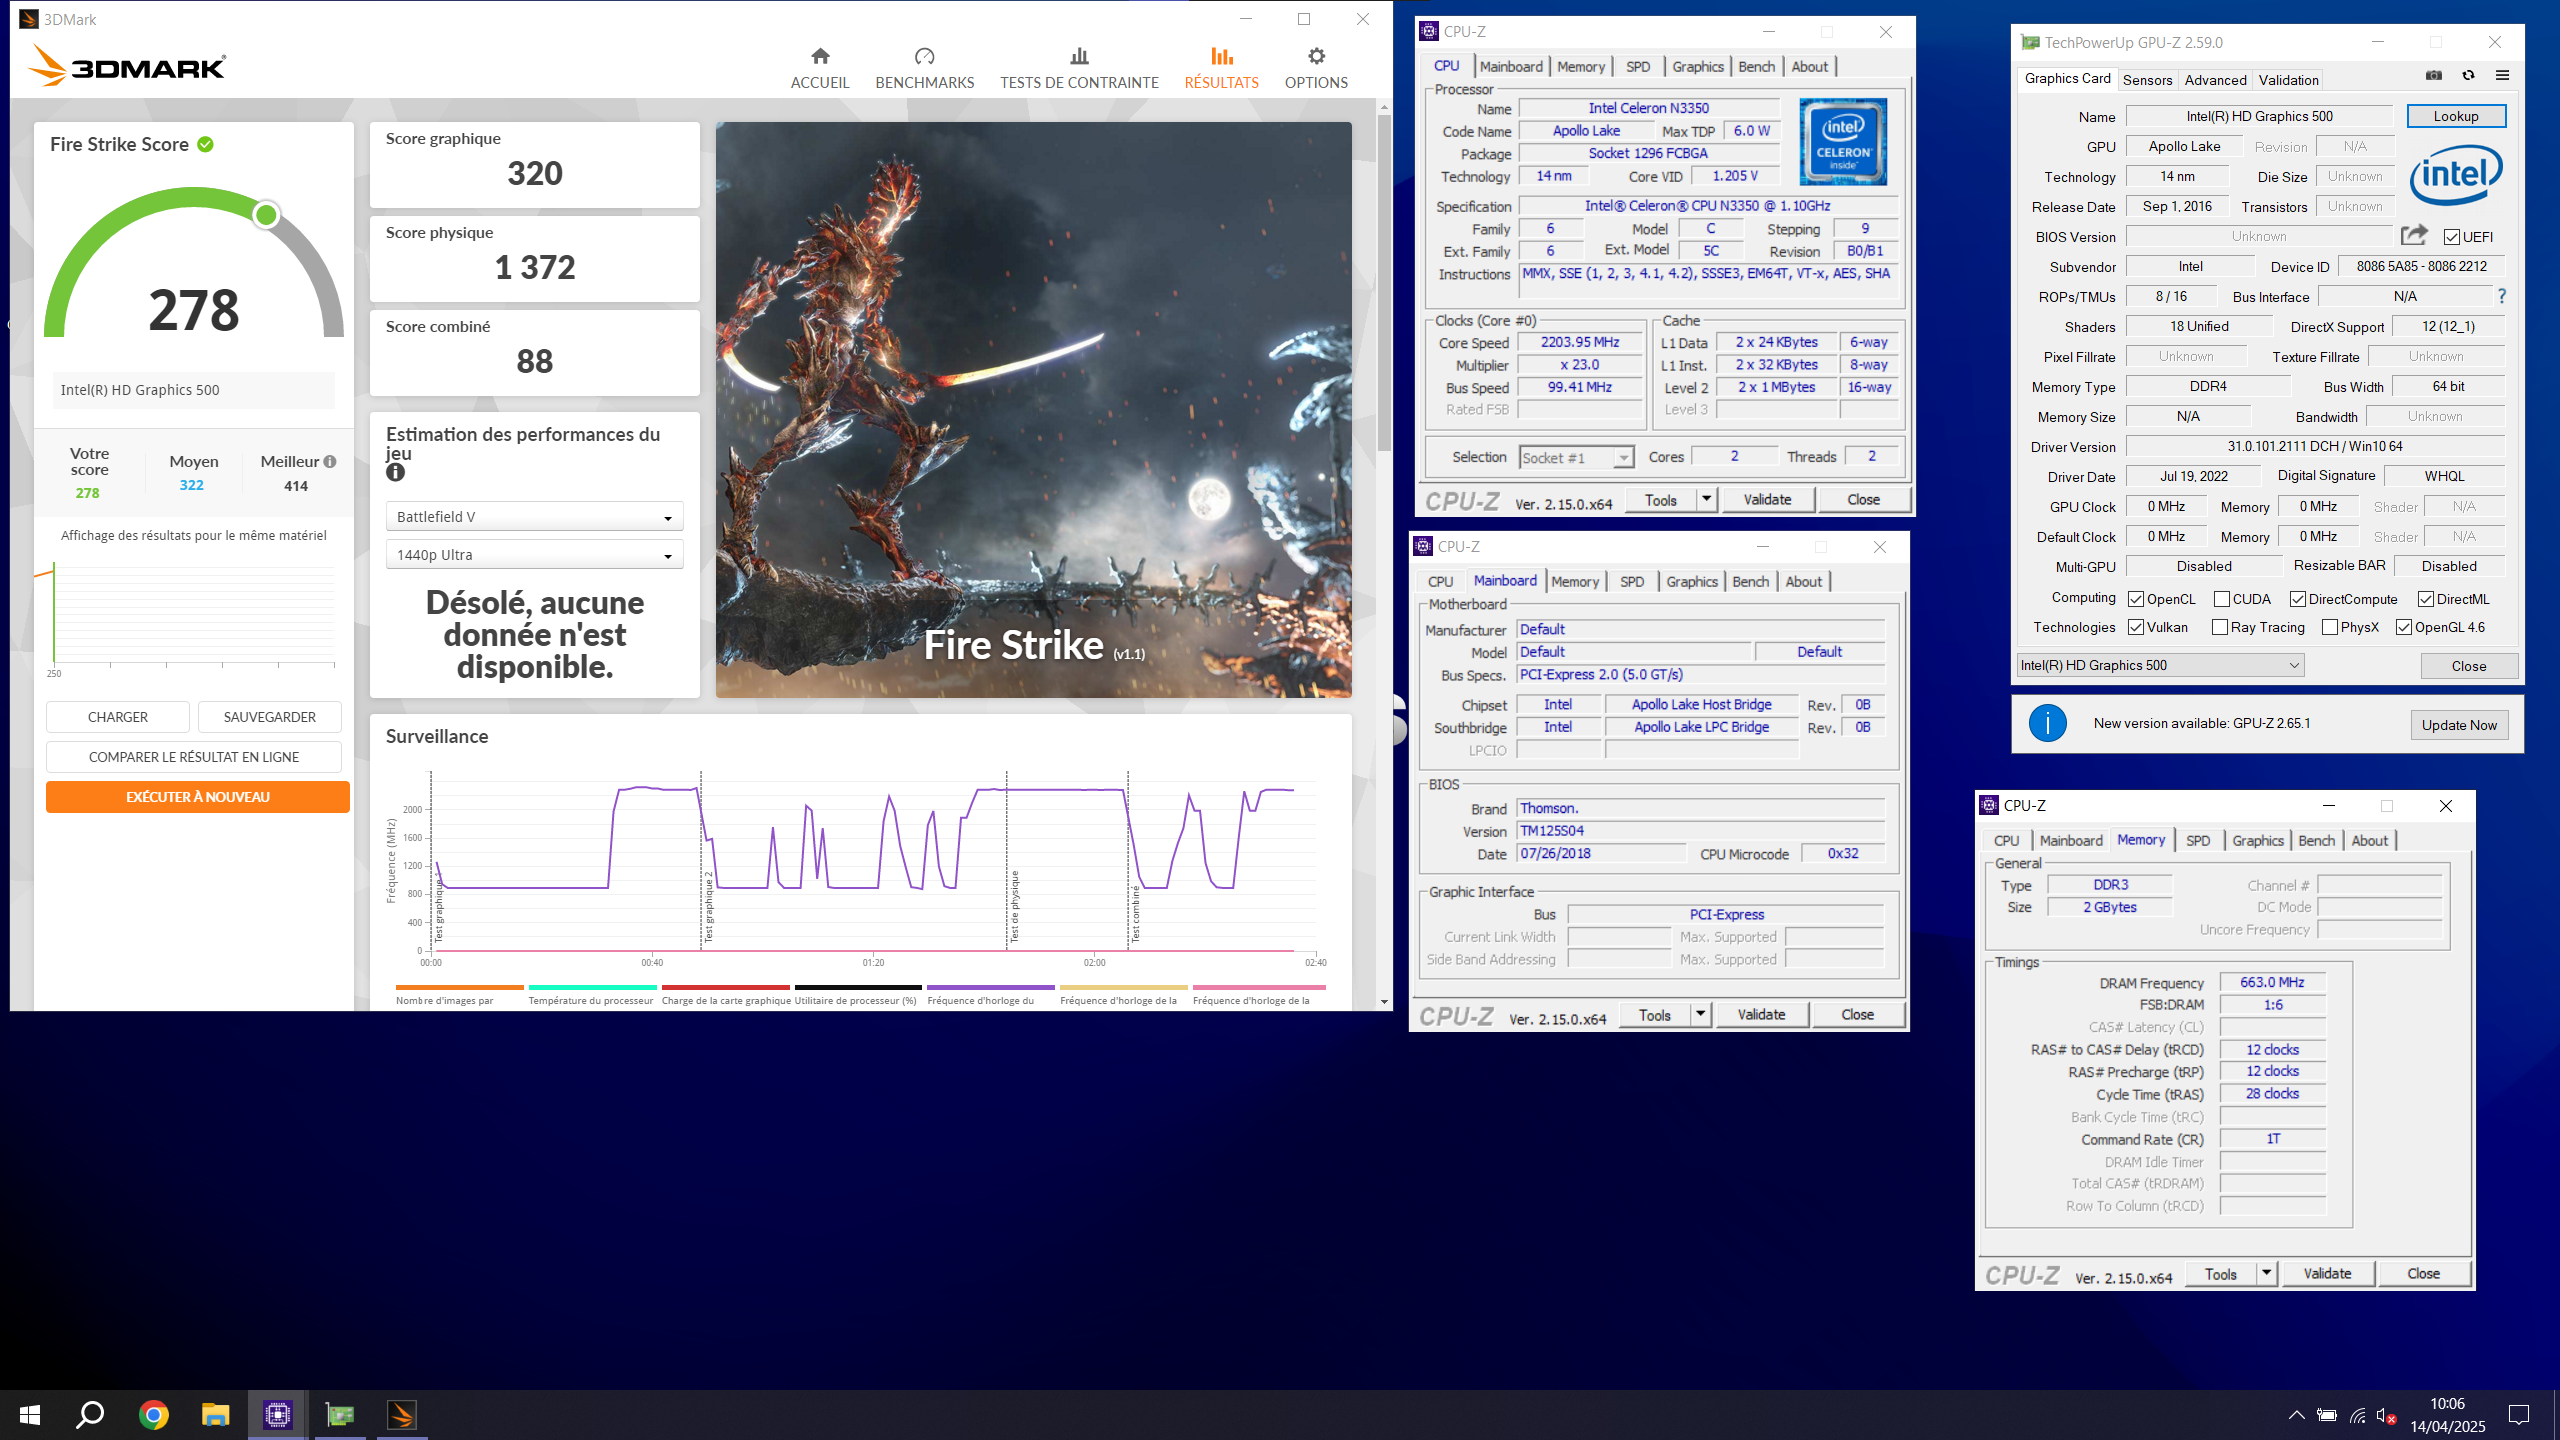Click the teal Température du processeur legend swatch

[592, 987]
